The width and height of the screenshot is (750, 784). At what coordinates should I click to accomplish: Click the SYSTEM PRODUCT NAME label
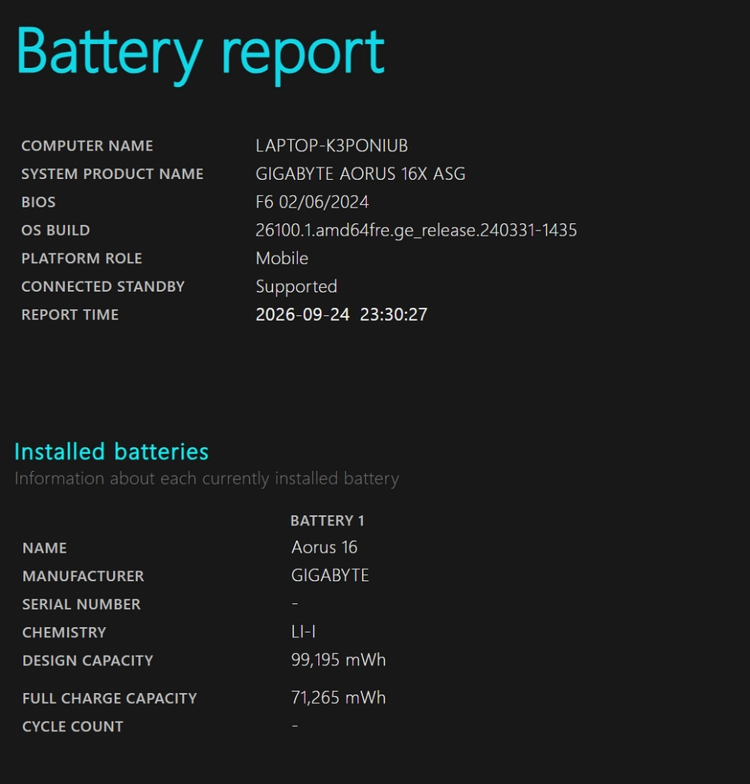click(x=112, y=174)
